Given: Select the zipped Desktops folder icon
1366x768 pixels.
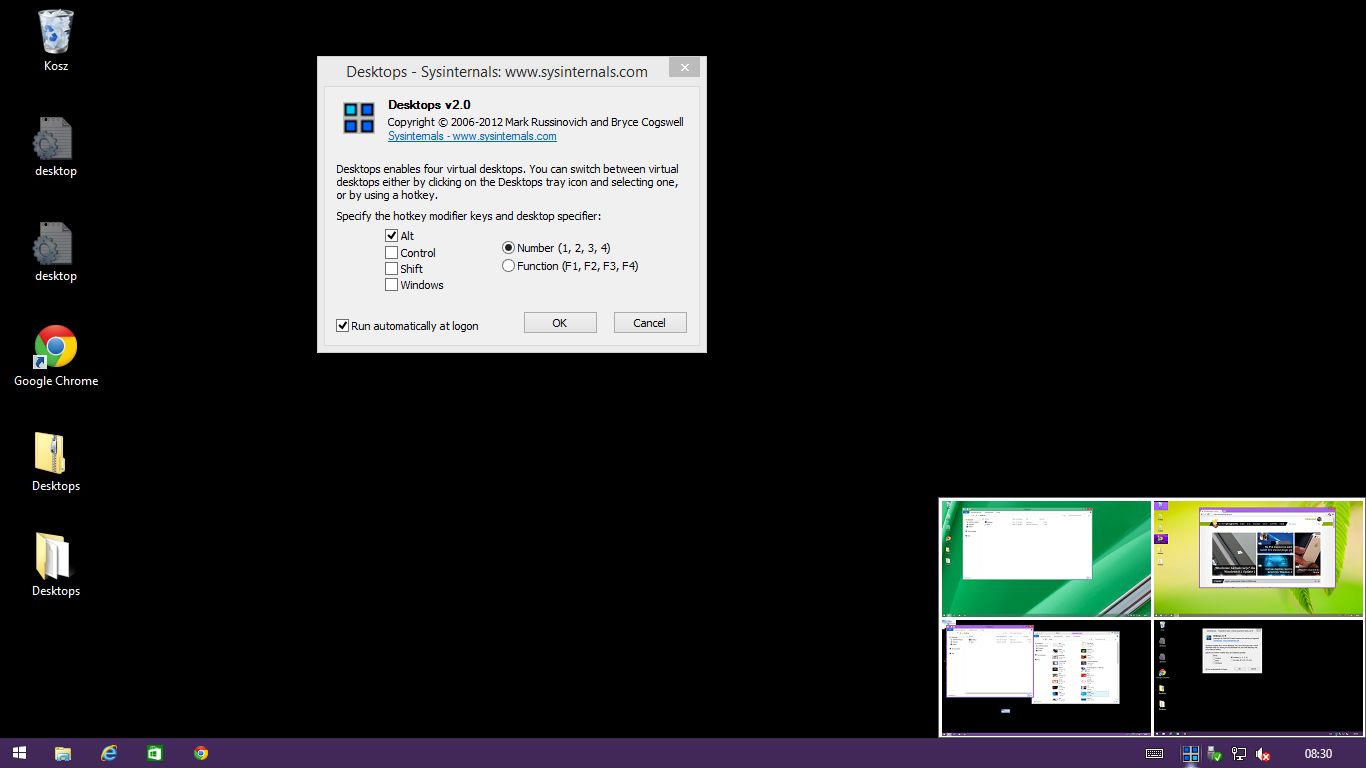Looking at the screenshot, I should click(x=56, y=462).
